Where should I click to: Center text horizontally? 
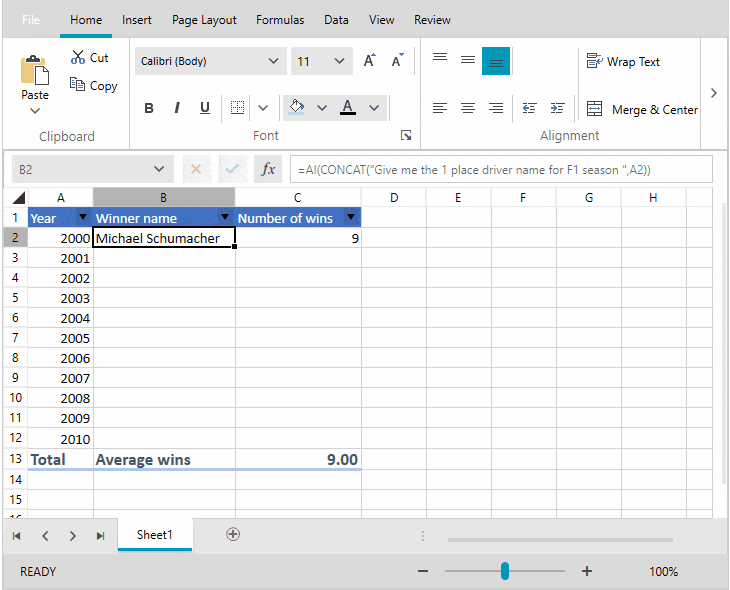pyautogui.click(x=468, y=109)
